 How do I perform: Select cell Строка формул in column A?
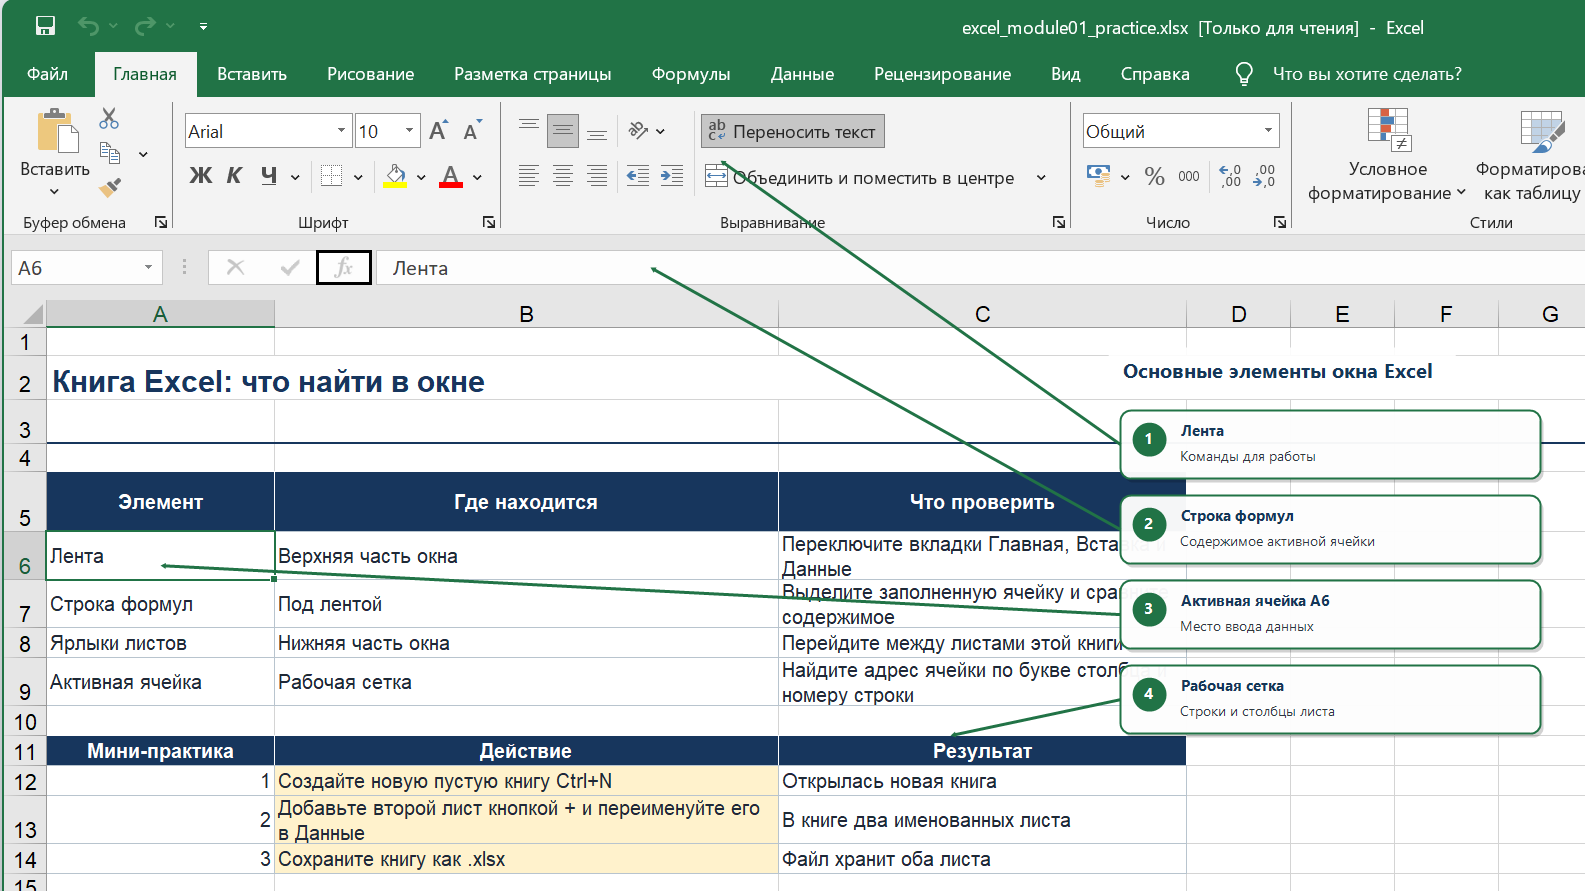[x=160, y=604]
